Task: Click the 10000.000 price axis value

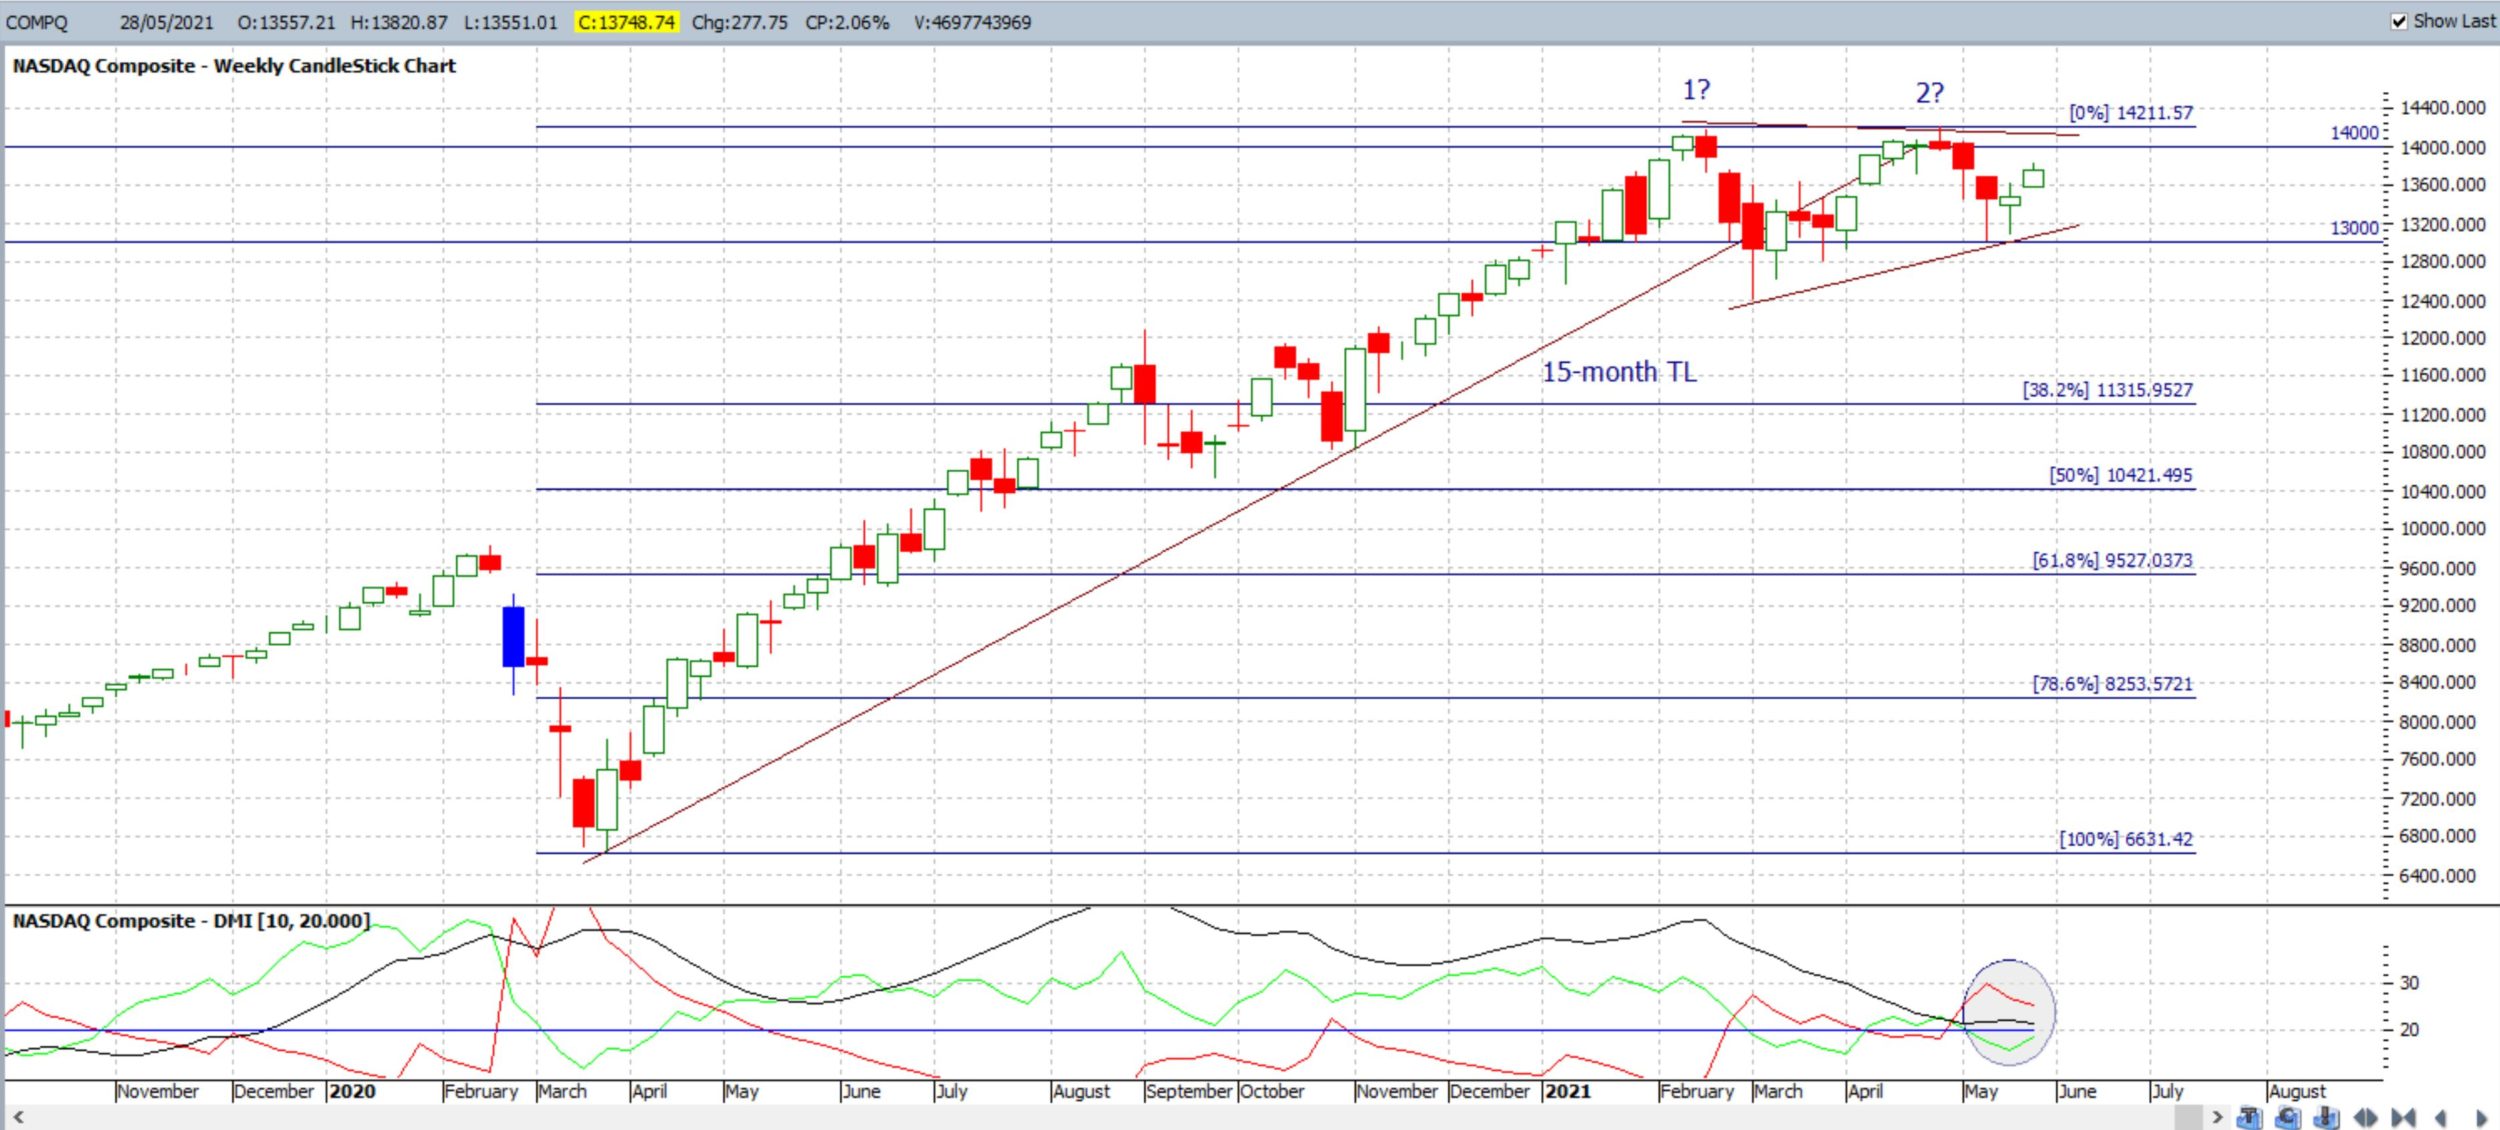Action: 2443,529
